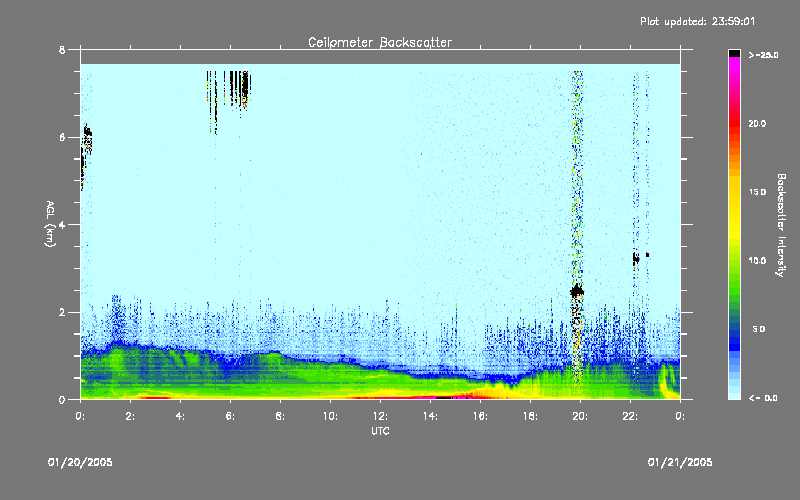
Task: Click the x-axis tick label 14:
Action: (x=430, y=416)
